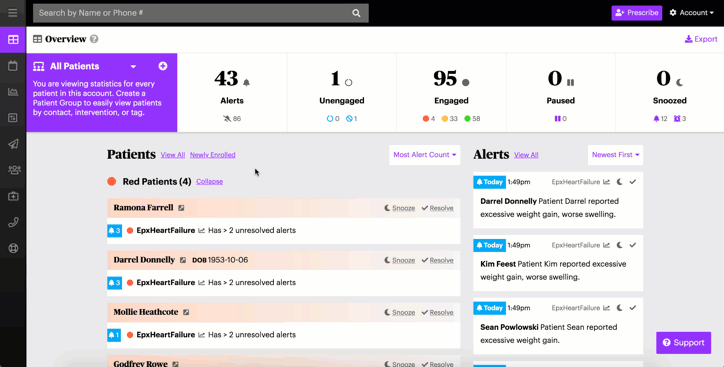Click the Newly Enrolled link
Image resolution: width=724 pixels, height=367 pixels.
[x=212, y=155]
